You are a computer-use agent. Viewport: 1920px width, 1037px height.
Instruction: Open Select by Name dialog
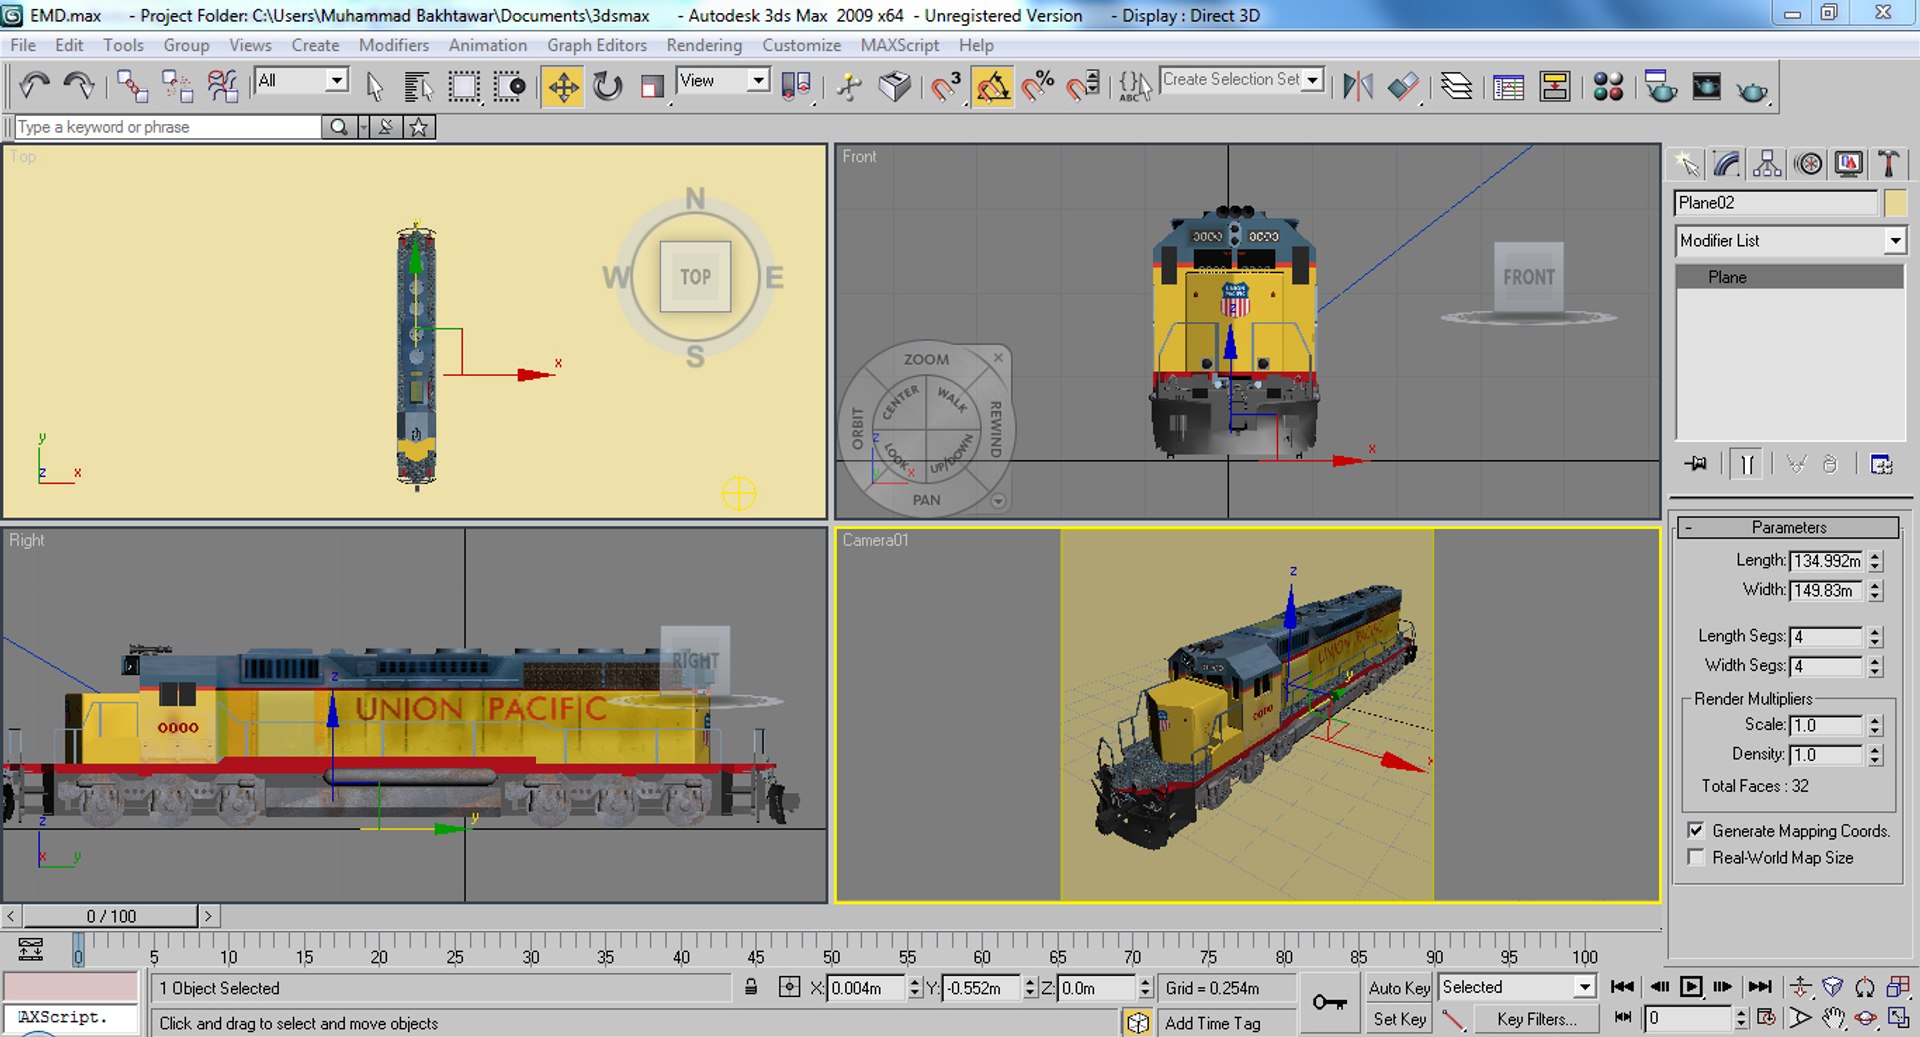pos(418,87)
